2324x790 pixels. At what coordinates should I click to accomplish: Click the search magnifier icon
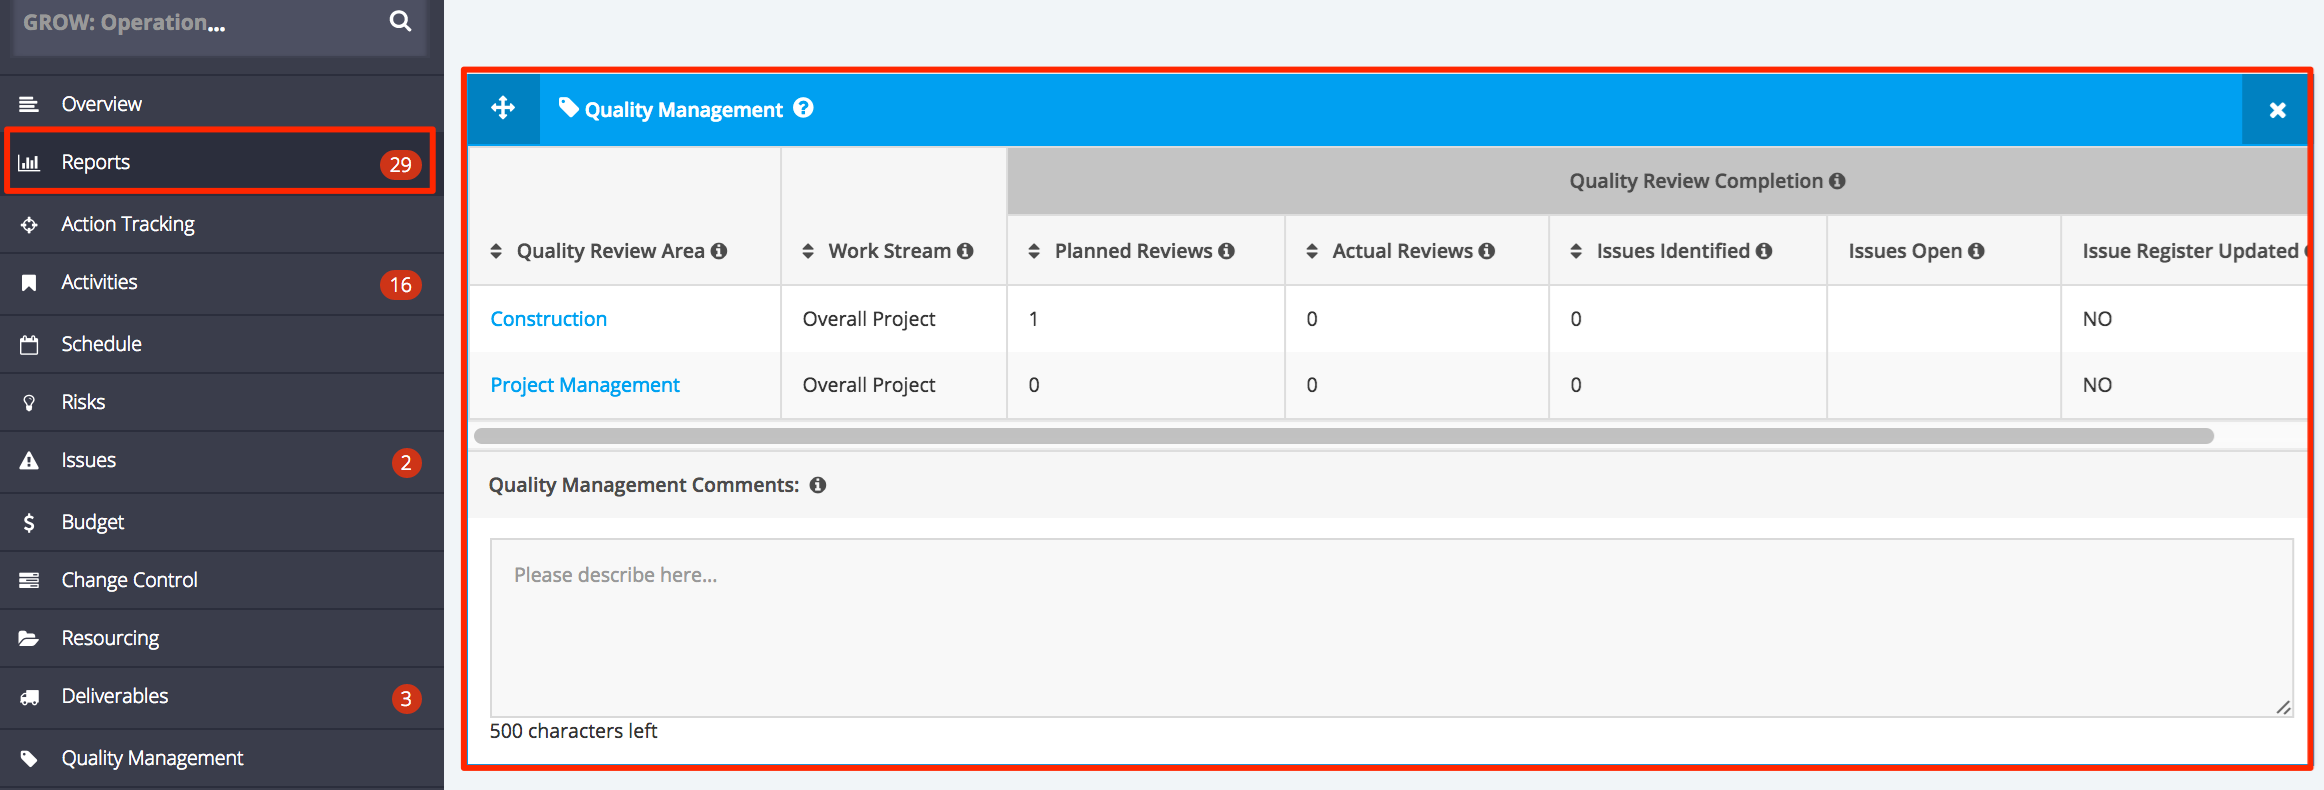pyautogui.click(x=400, y=21)
